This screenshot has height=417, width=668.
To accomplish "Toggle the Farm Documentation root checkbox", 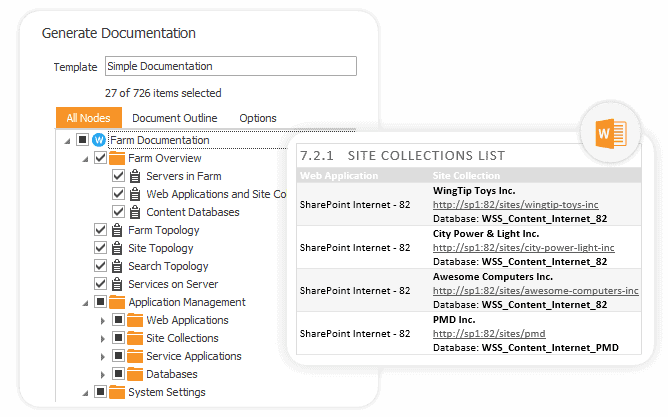I will pyautogui.click(x=82, y=139).
